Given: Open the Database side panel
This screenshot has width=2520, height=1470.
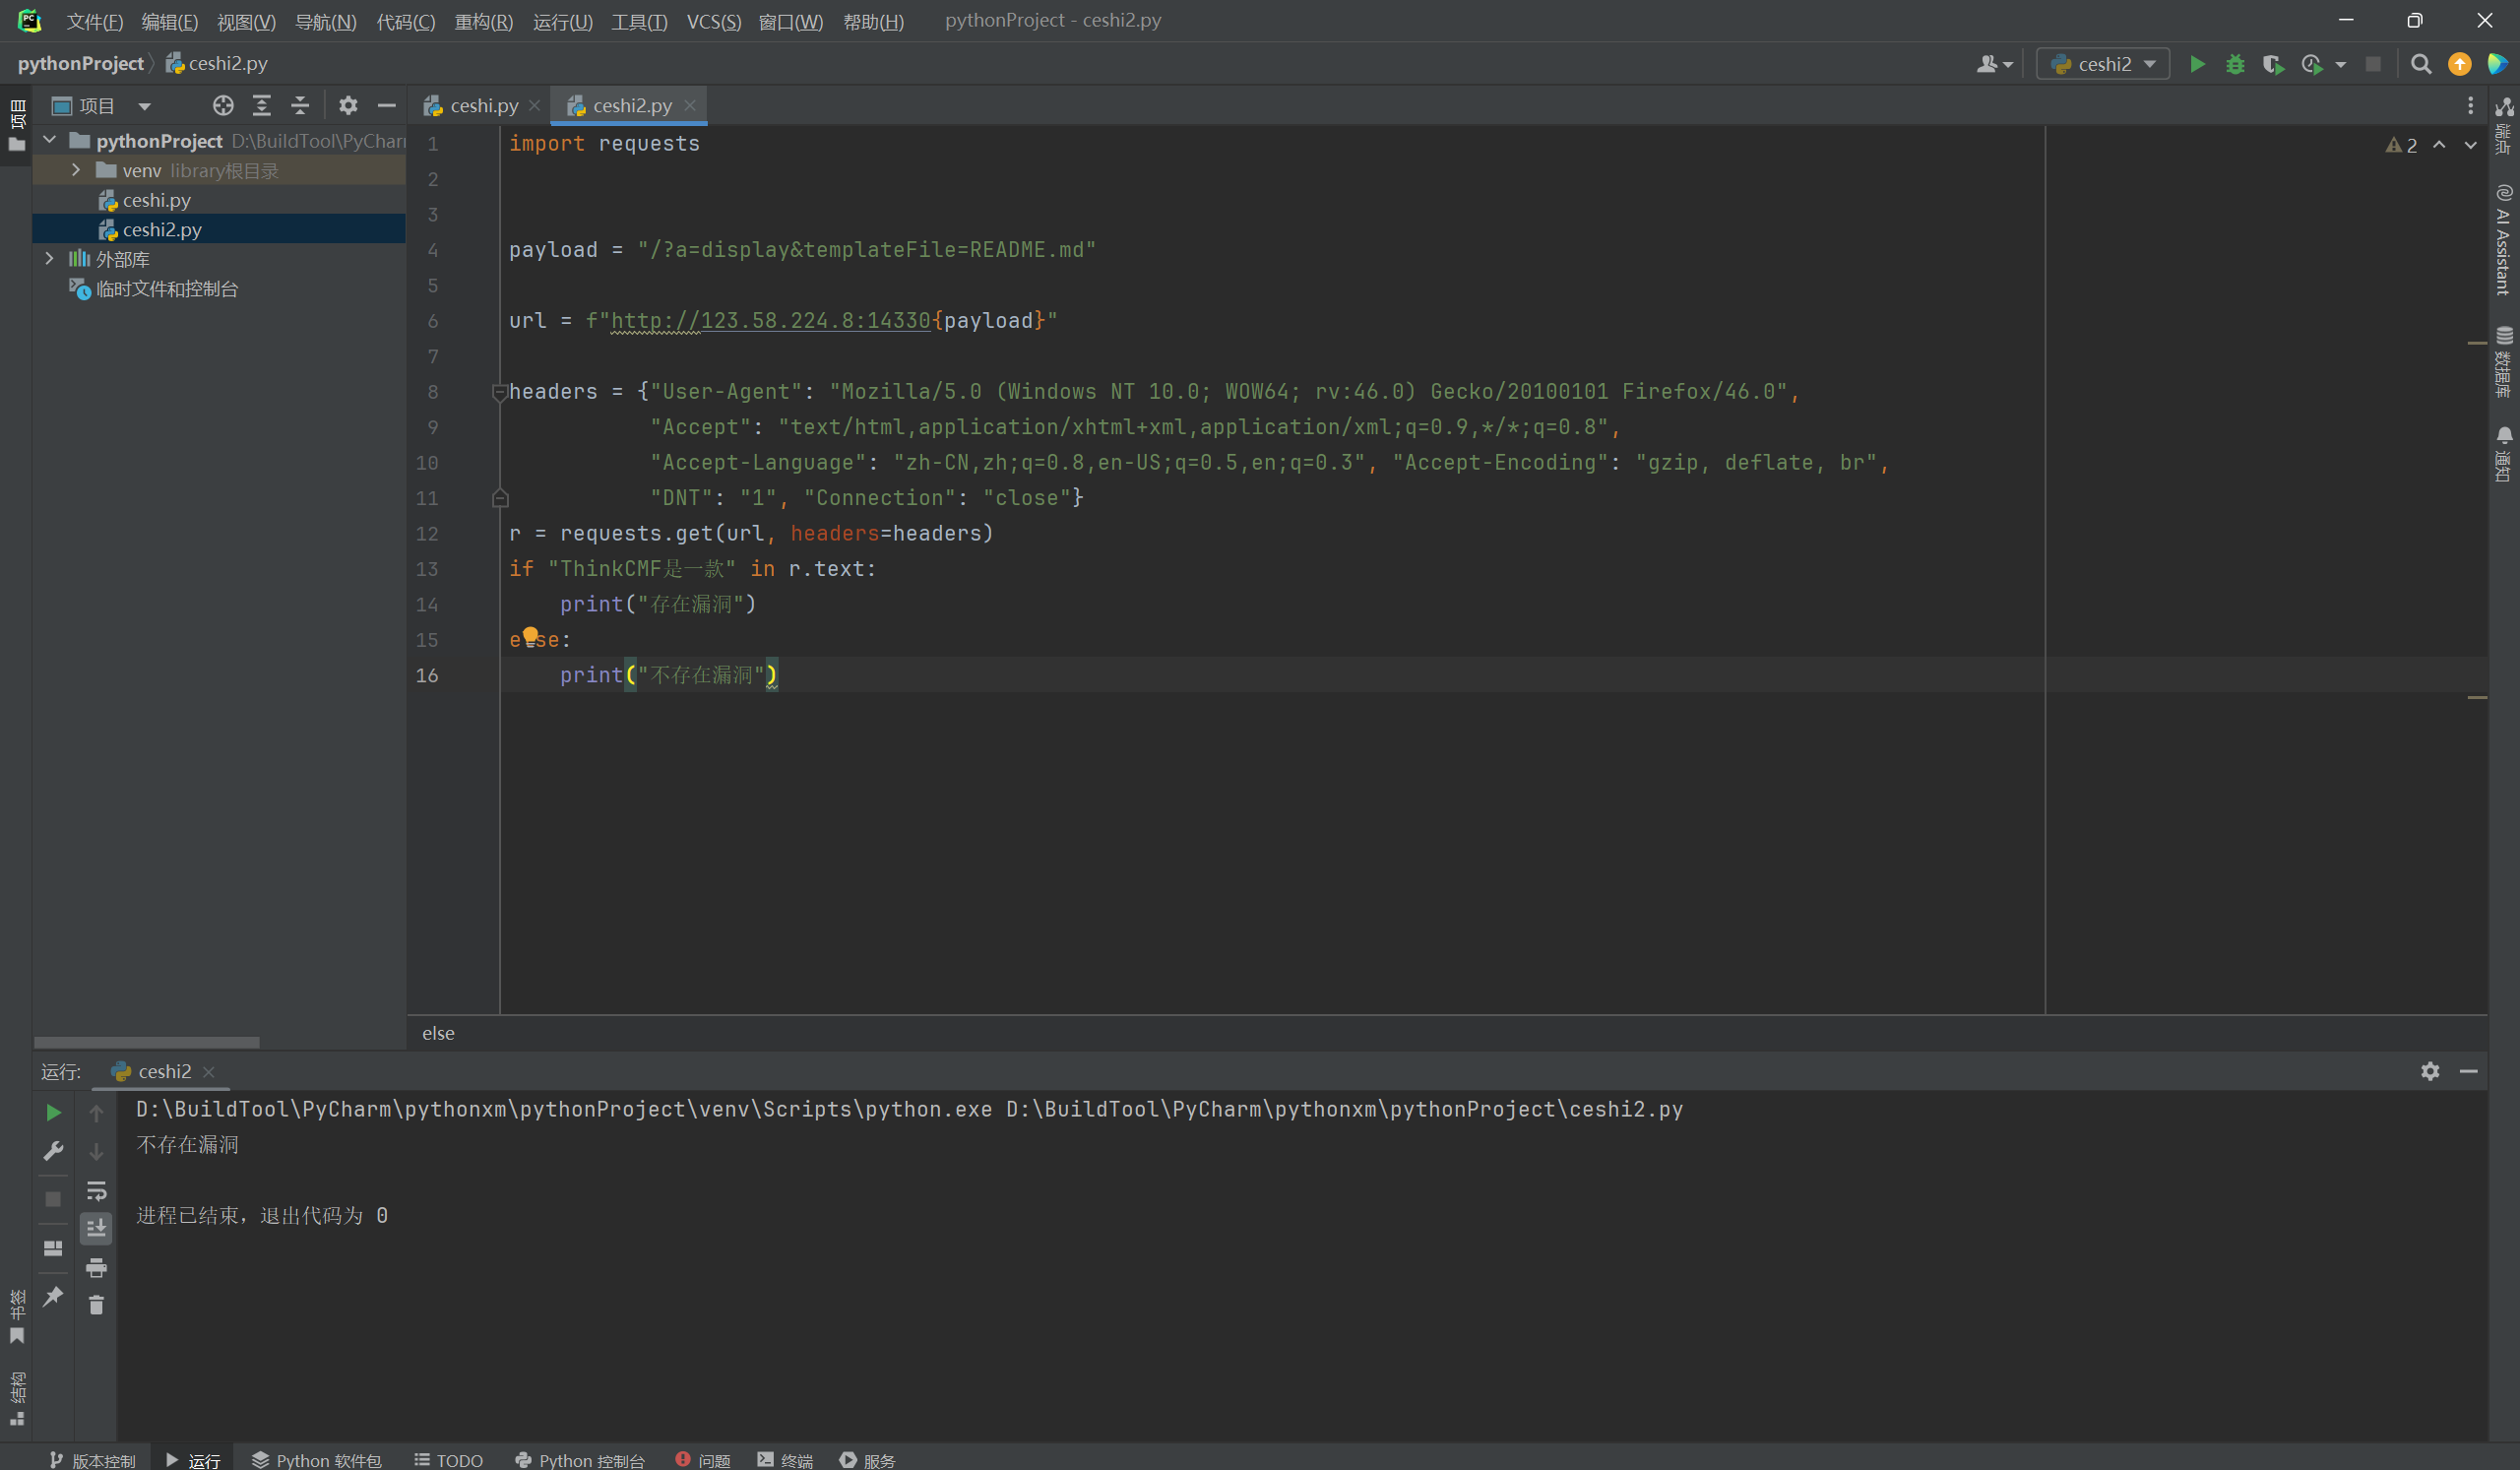Looking at the screenshot, I should 2503,362.
